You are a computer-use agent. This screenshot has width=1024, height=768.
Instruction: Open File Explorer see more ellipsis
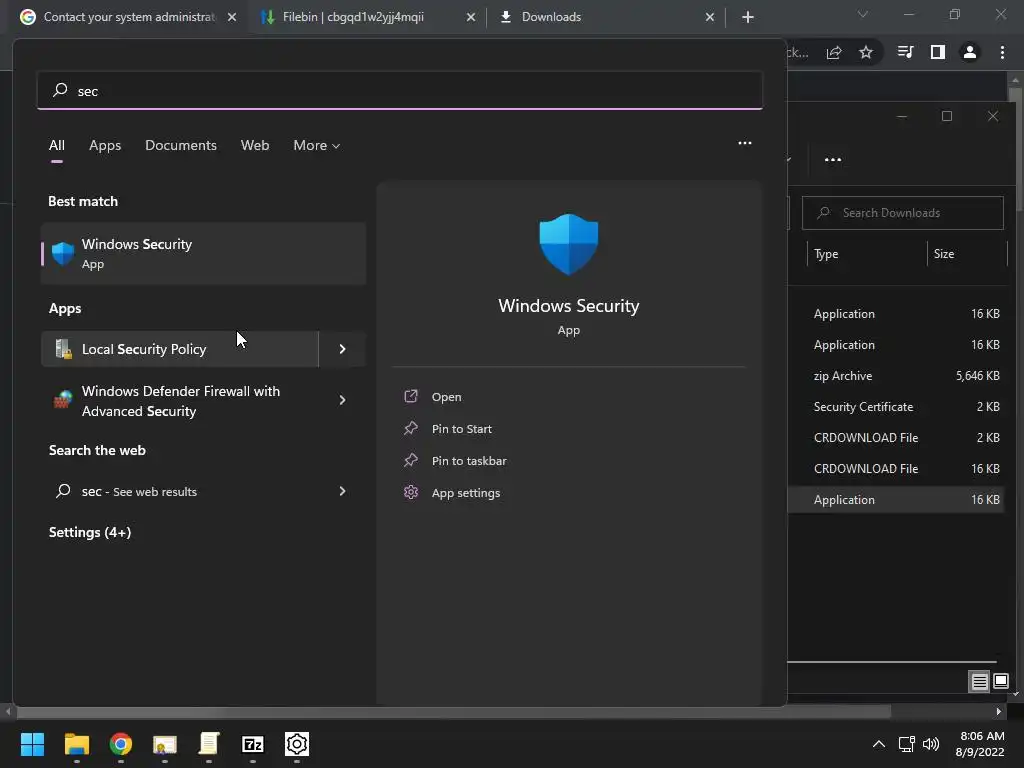833,159
